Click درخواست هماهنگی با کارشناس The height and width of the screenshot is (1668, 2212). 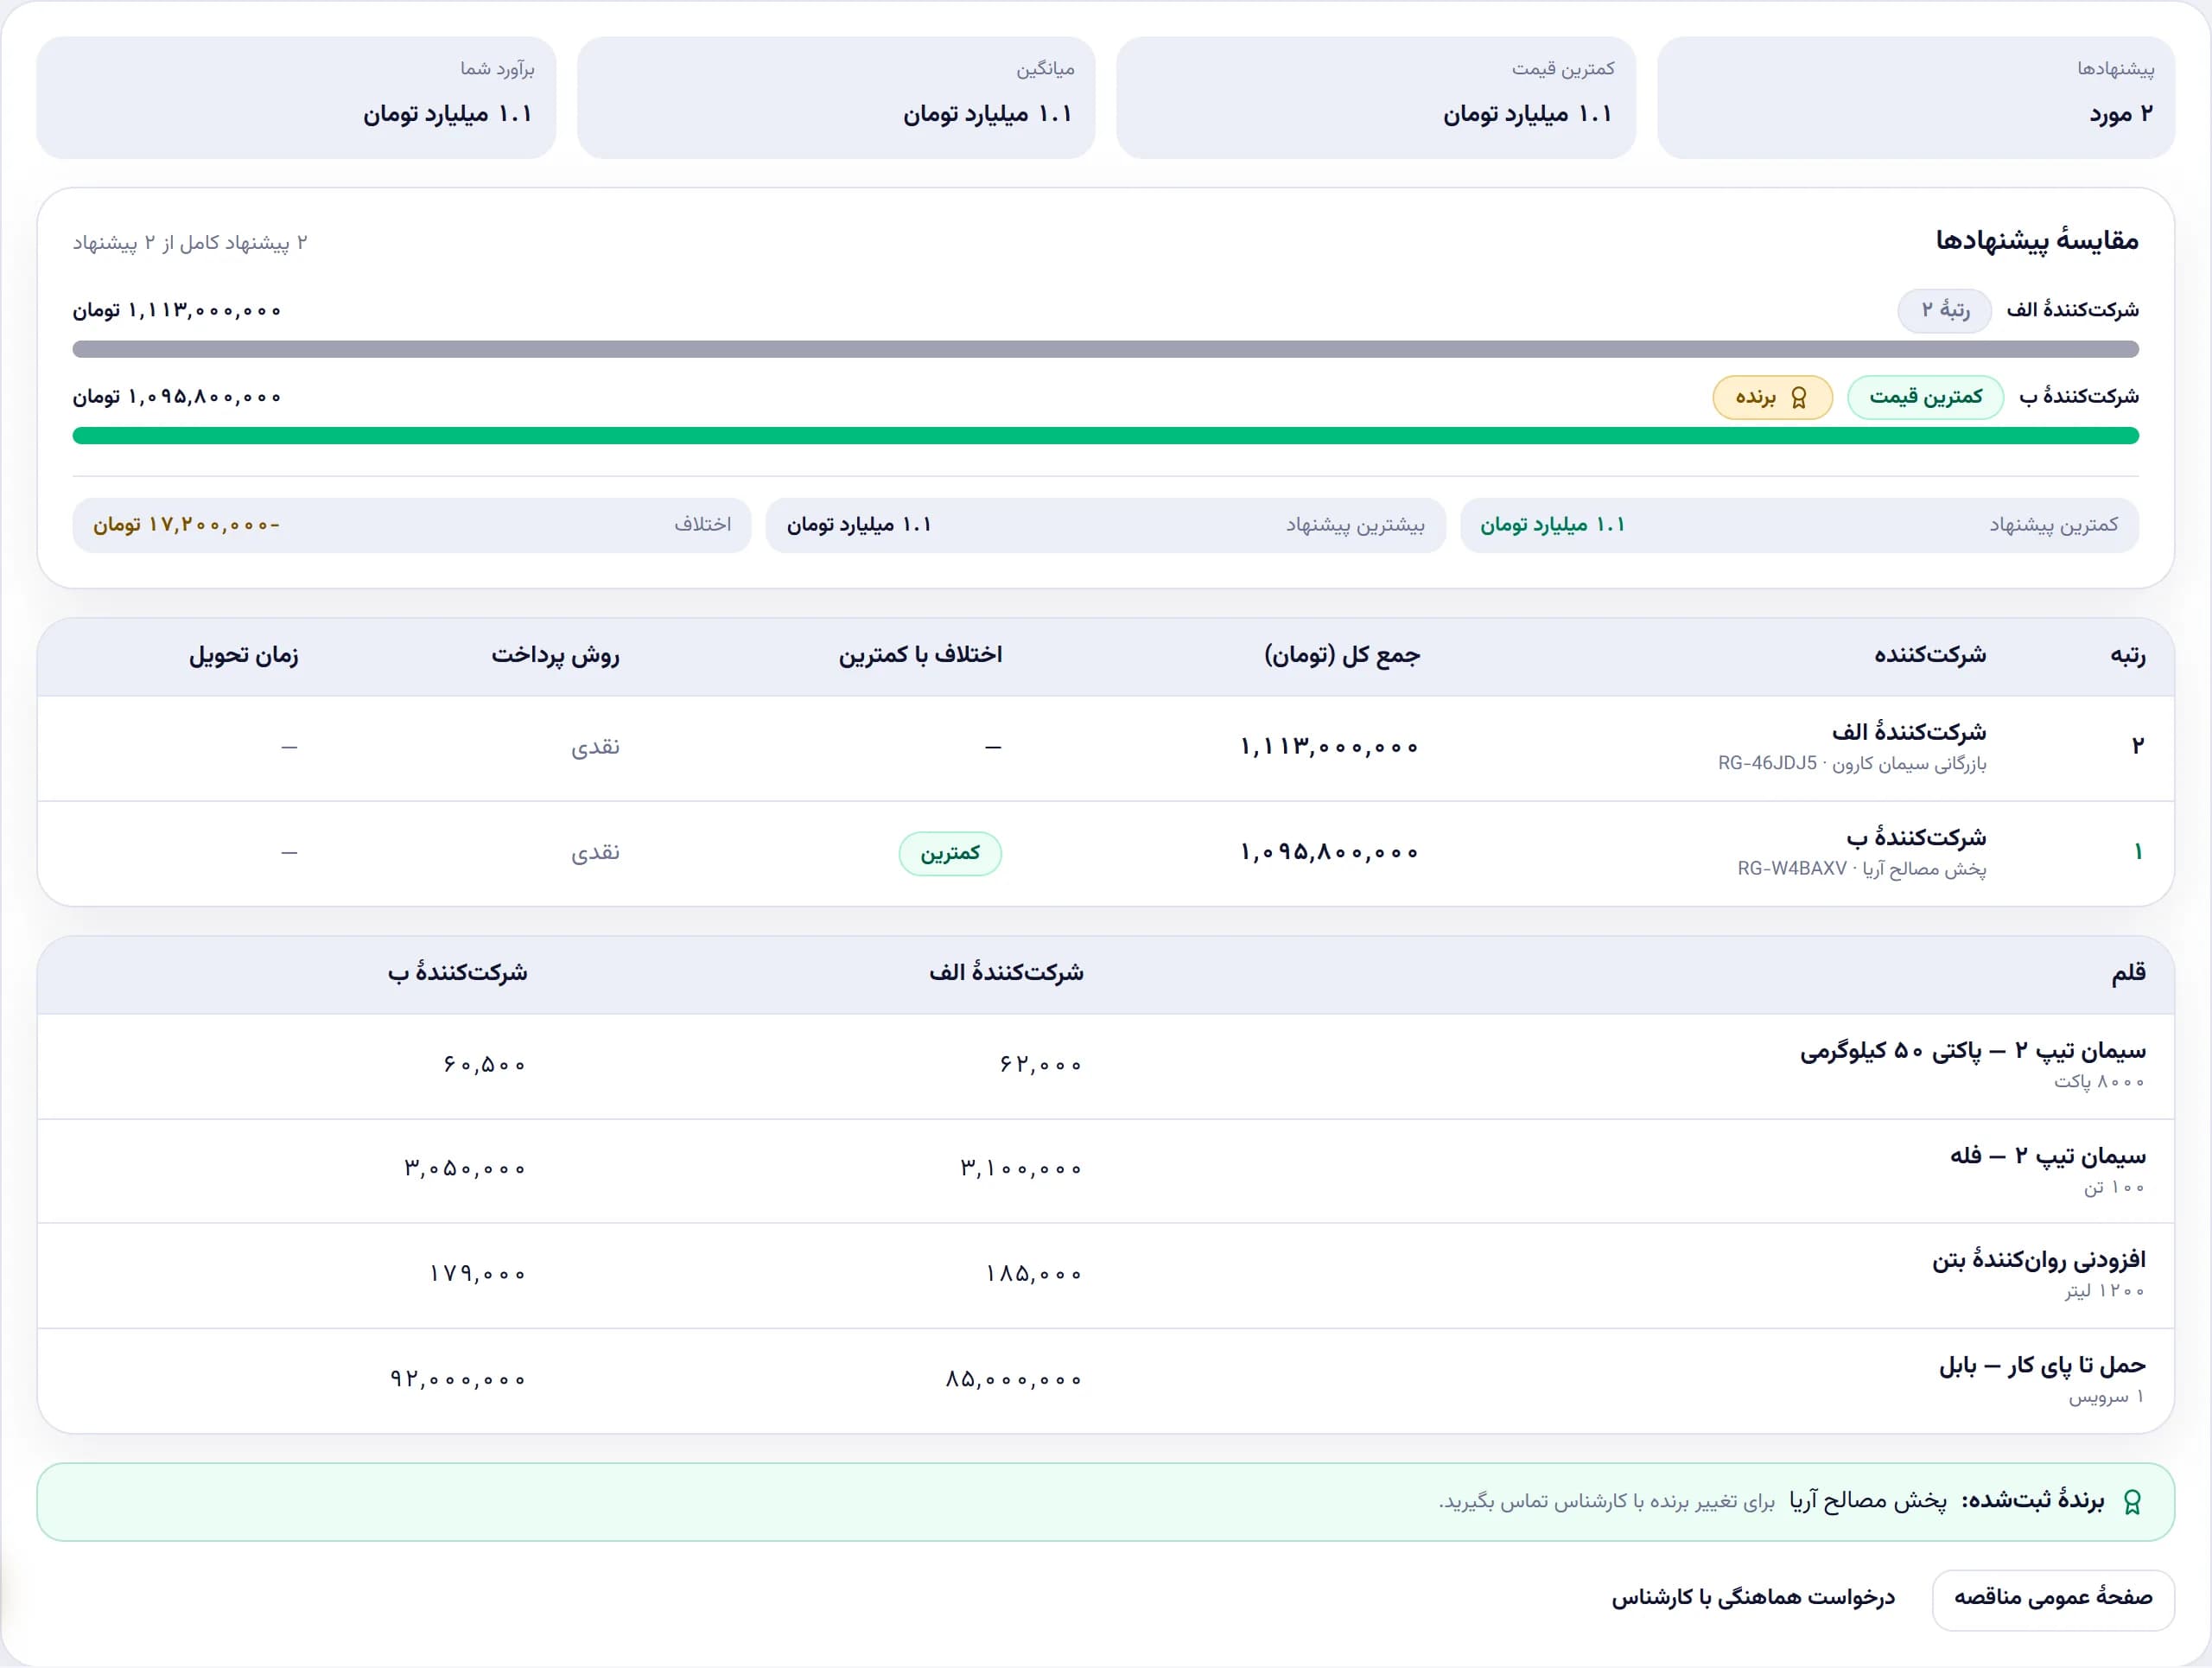point(1753,1598)
